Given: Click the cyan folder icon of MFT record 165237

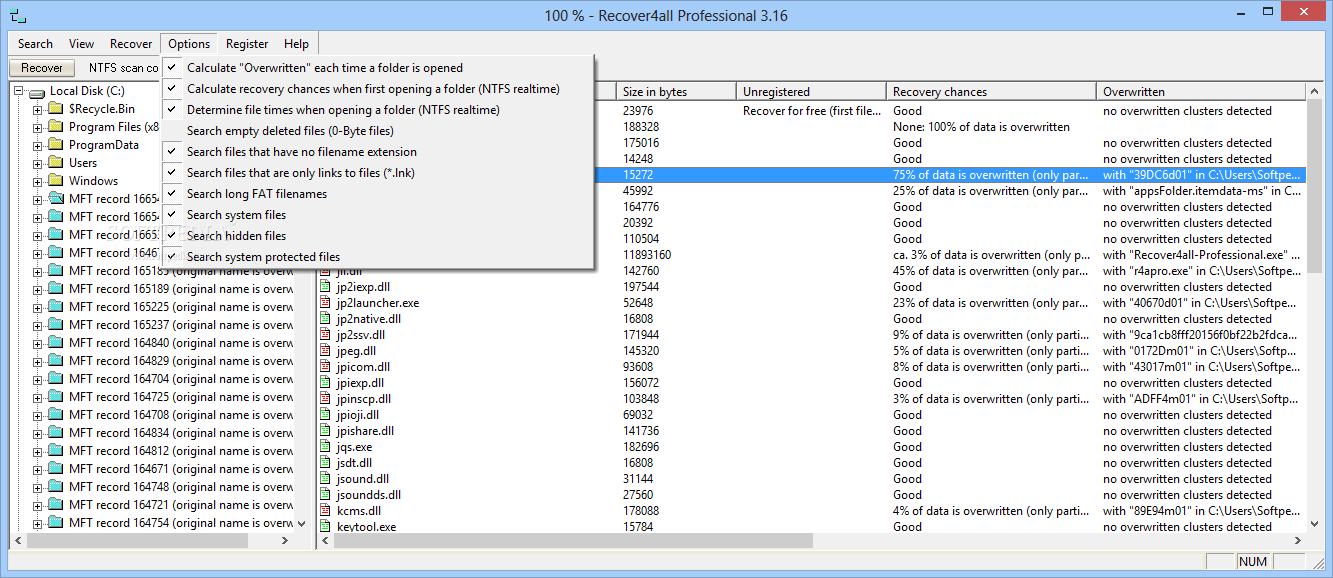Looking at the screenshot, I should tap(55, 325).
